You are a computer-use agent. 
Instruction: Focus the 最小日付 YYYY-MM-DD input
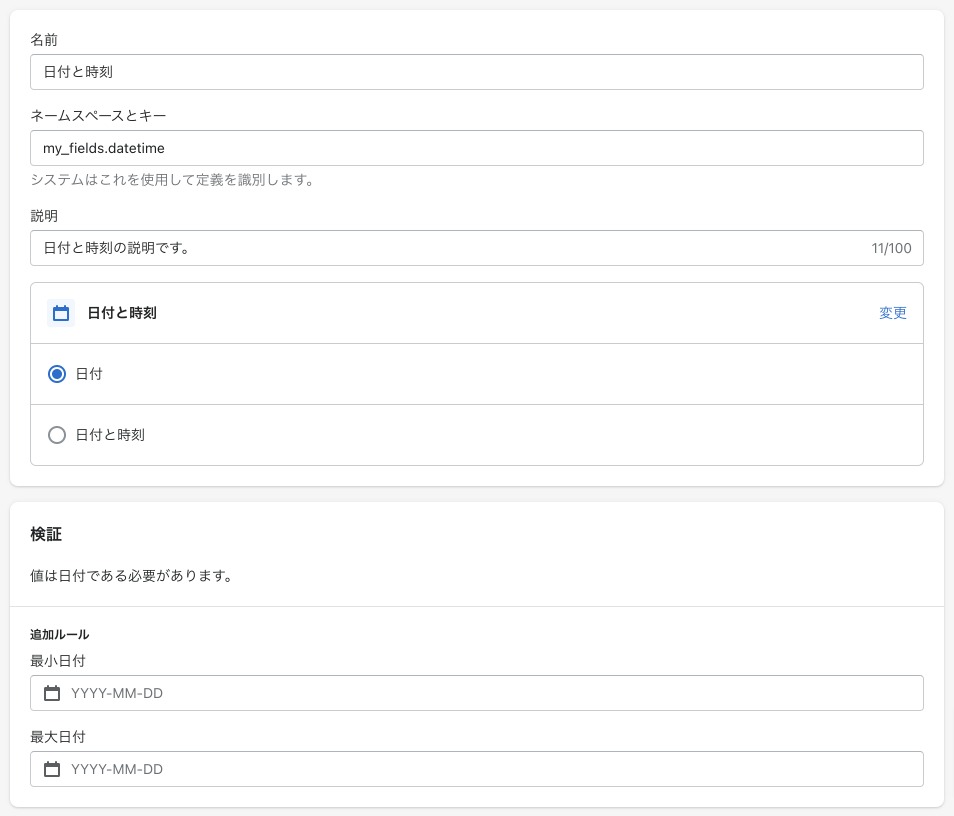[477, 693]
